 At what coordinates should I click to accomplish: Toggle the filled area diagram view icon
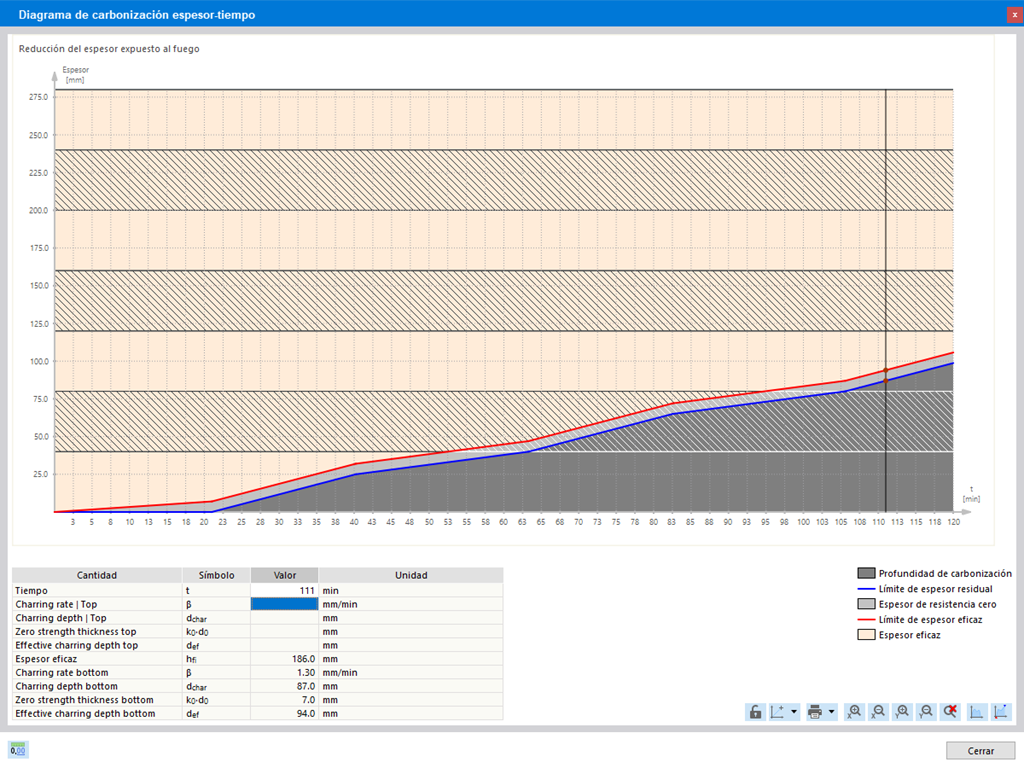coord(976,712)
